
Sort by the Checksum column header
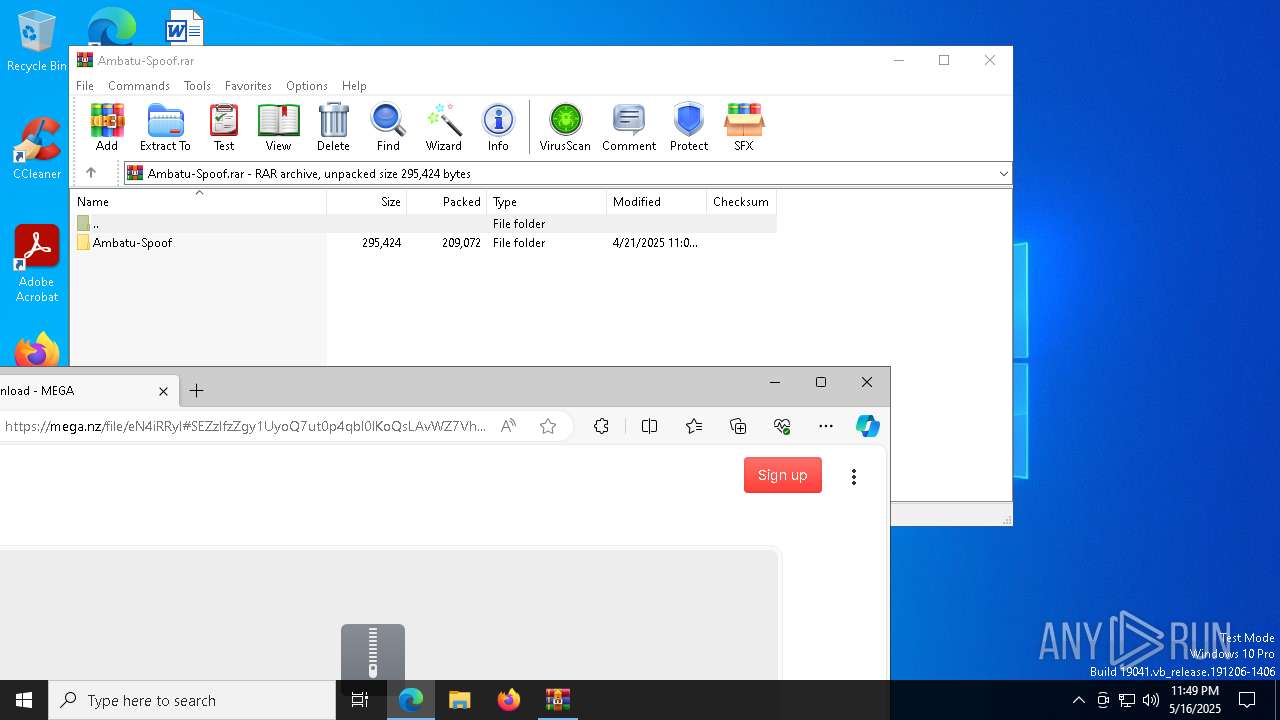[741, 202]
